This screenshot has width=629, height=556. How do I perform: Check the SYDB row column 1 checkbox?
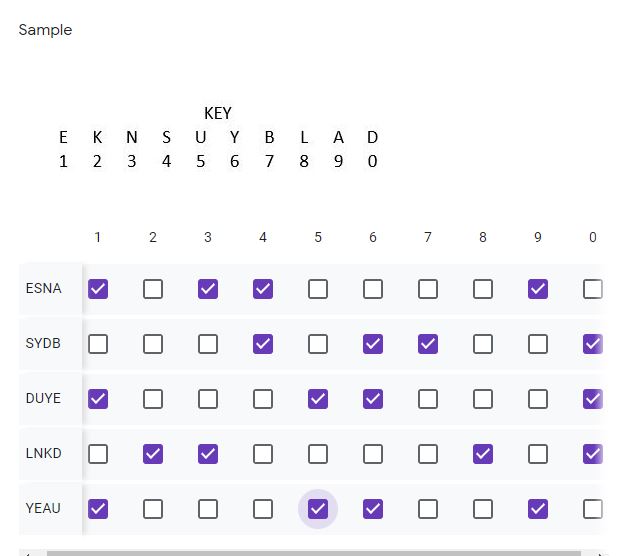[x=98, y=344]
